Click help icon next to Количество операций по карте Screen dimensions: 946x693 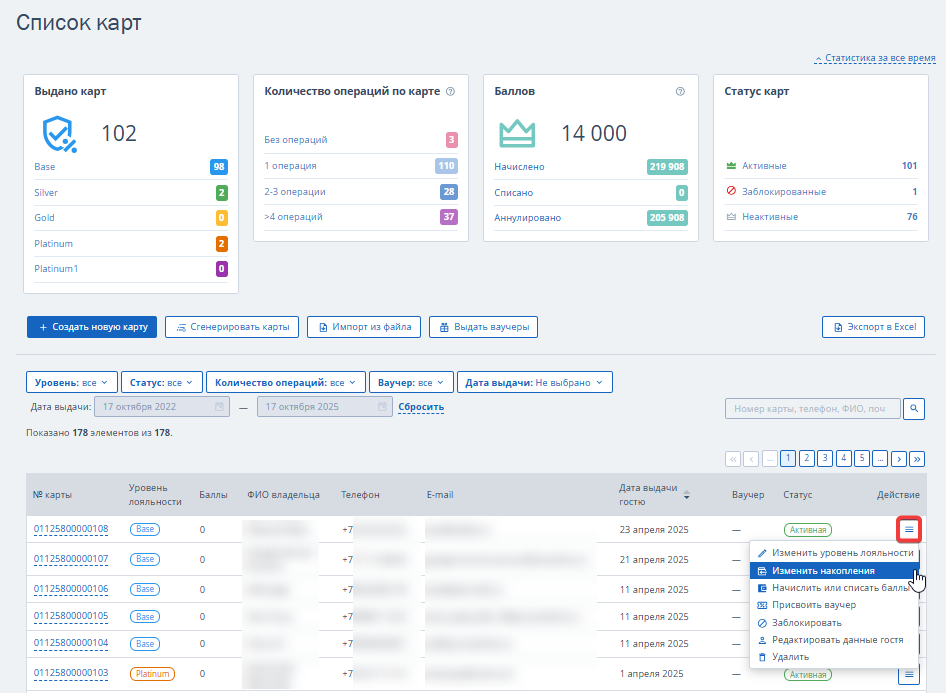pyautogui.click(x=450, y=91)
